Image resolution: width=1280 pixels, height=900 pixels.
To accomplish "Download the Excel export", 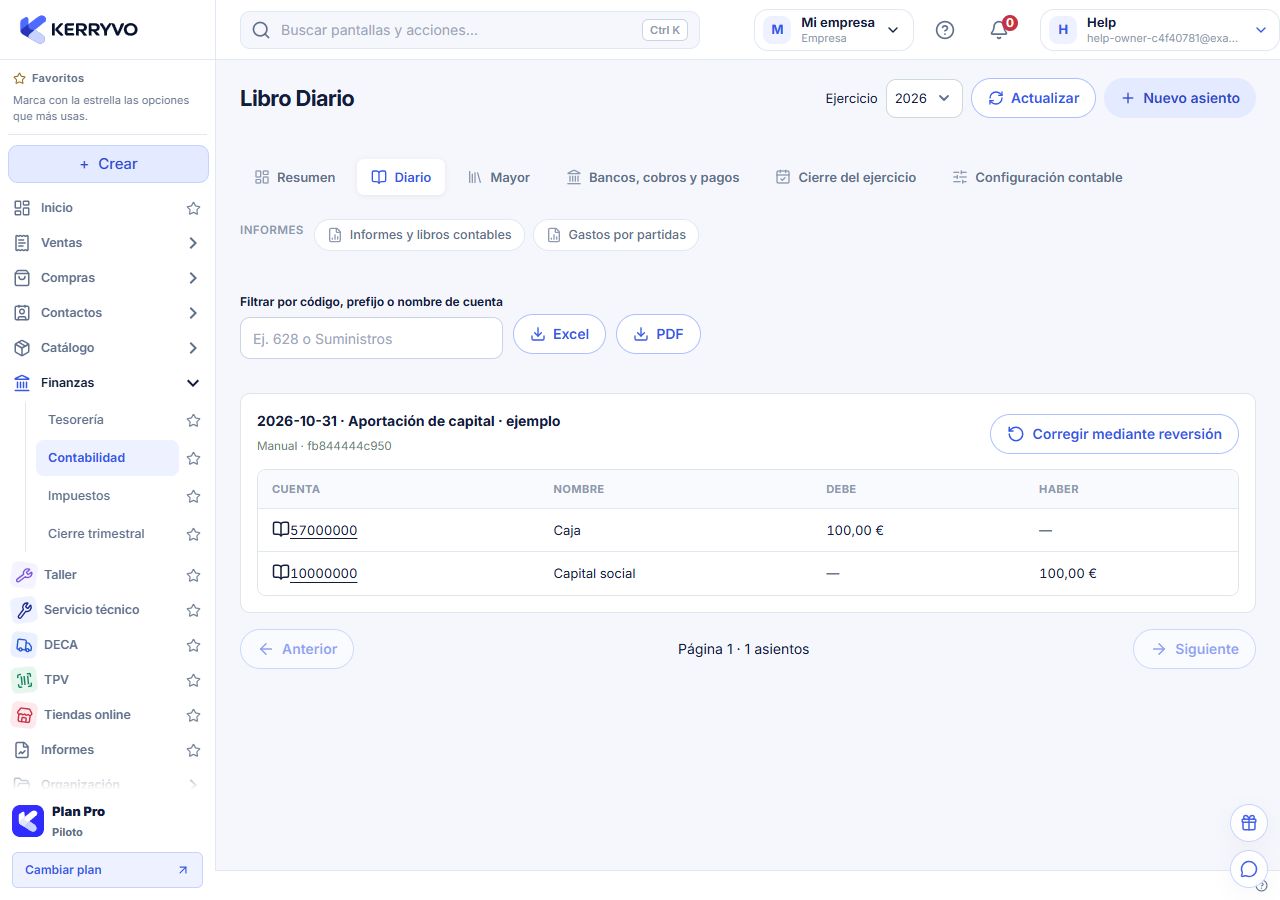I will click(x=559, y=334).
